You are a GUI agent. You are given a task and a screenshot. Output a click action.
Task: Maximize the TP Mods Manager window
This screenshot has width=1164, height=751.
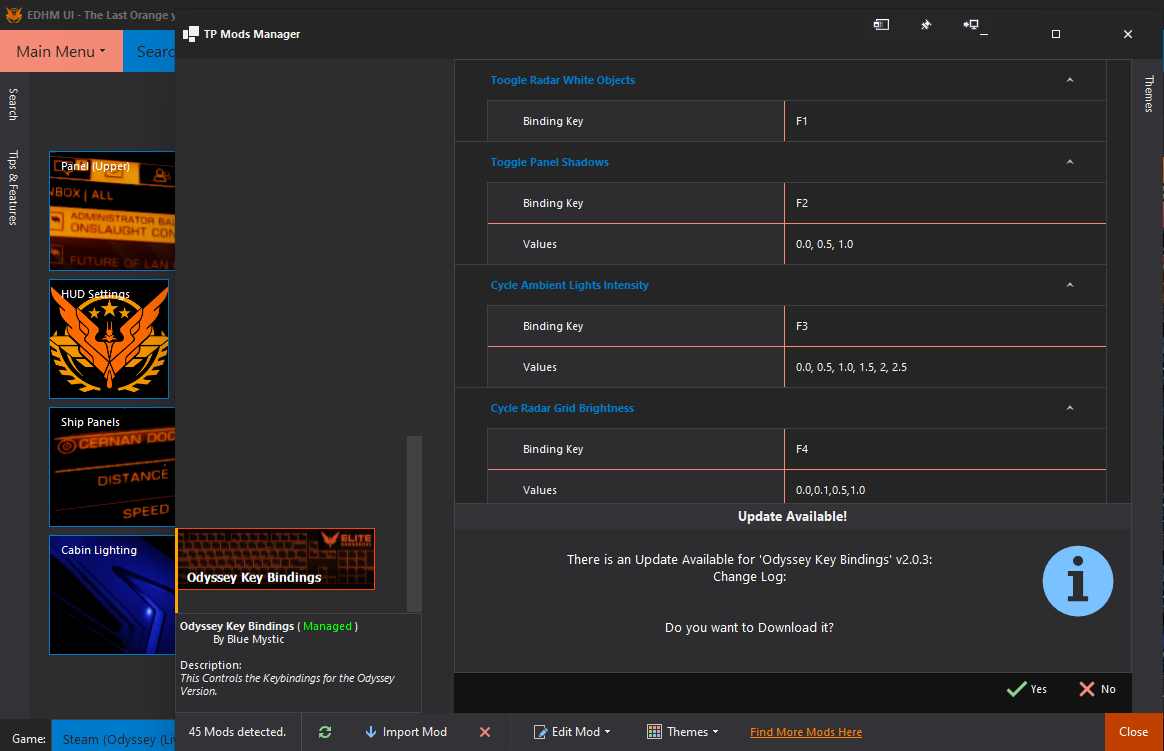(x=1056, y=34)
